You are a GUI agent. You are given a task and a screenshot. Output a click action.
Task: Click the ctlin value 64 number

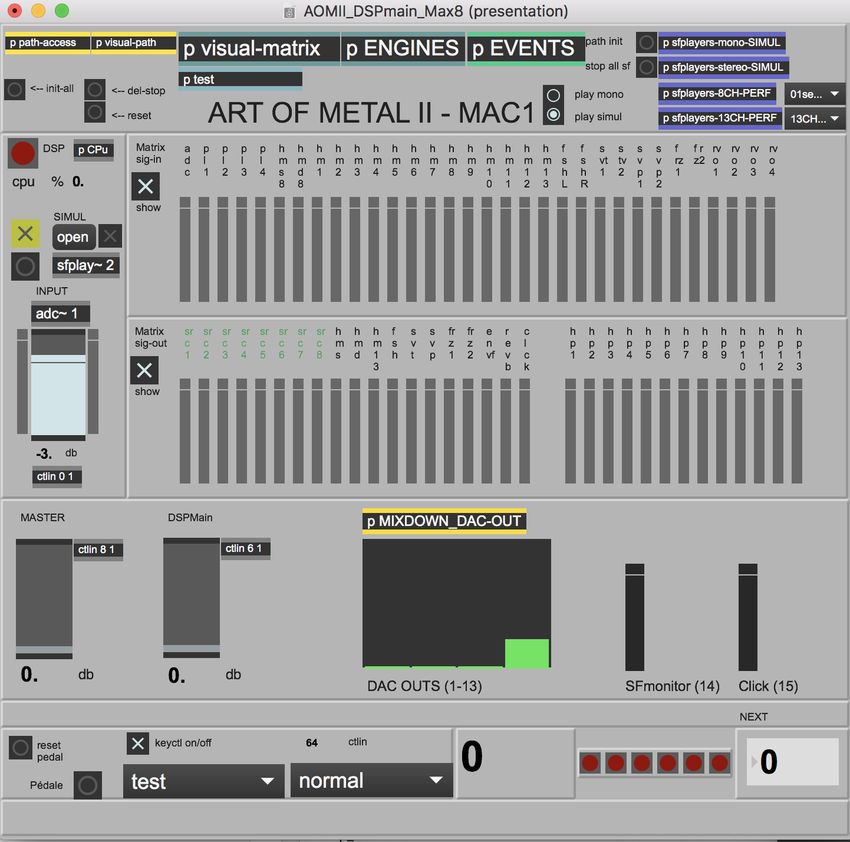click(312, 743)
